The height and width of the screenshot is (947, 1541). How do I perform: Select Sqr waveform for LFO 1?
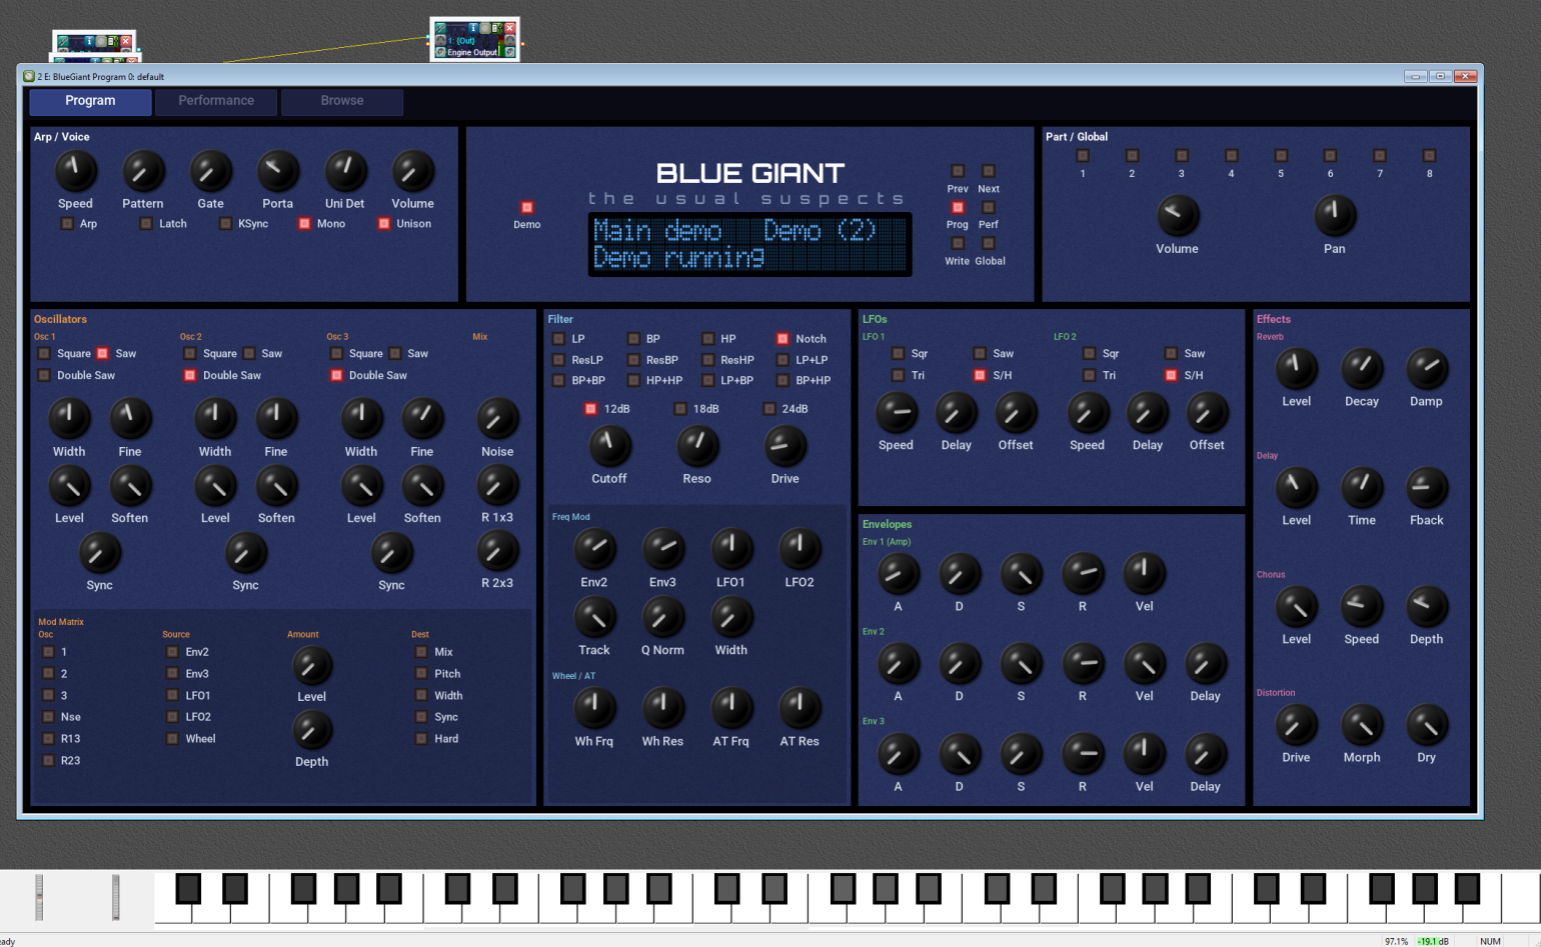click(x=898, y=354)
